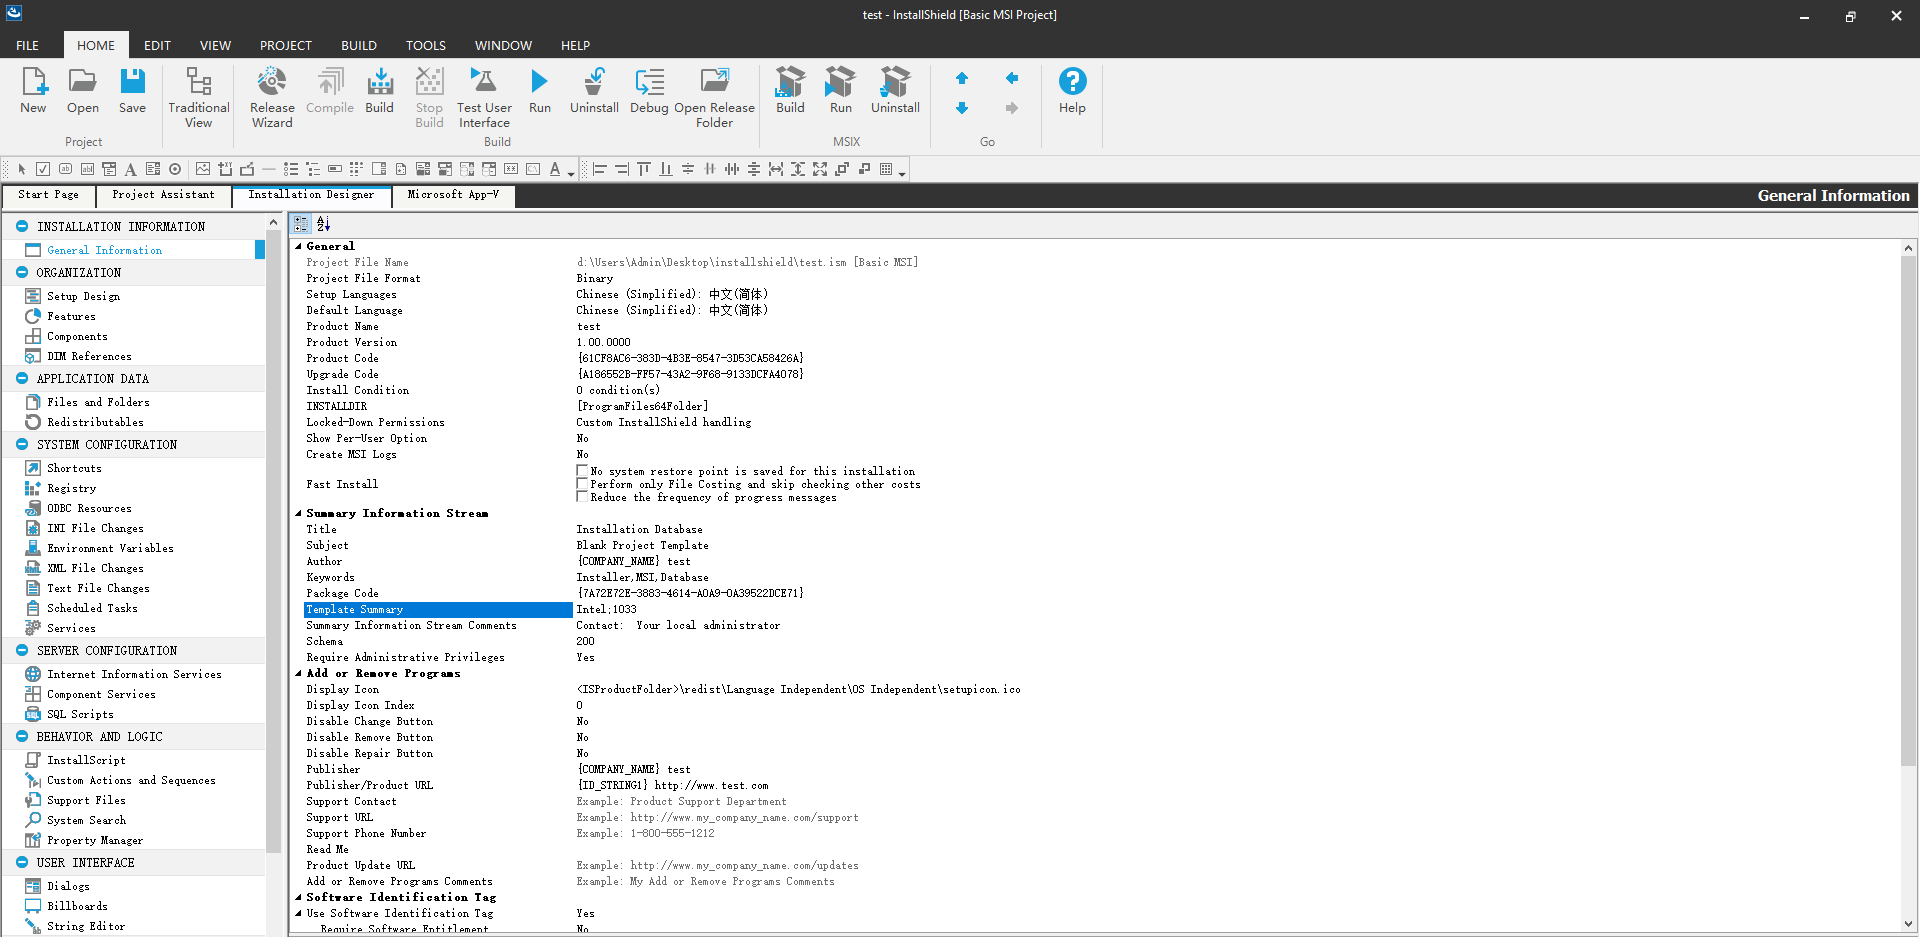
Task: Open the EDIT ribbon tab
Action: click(157, 45)
